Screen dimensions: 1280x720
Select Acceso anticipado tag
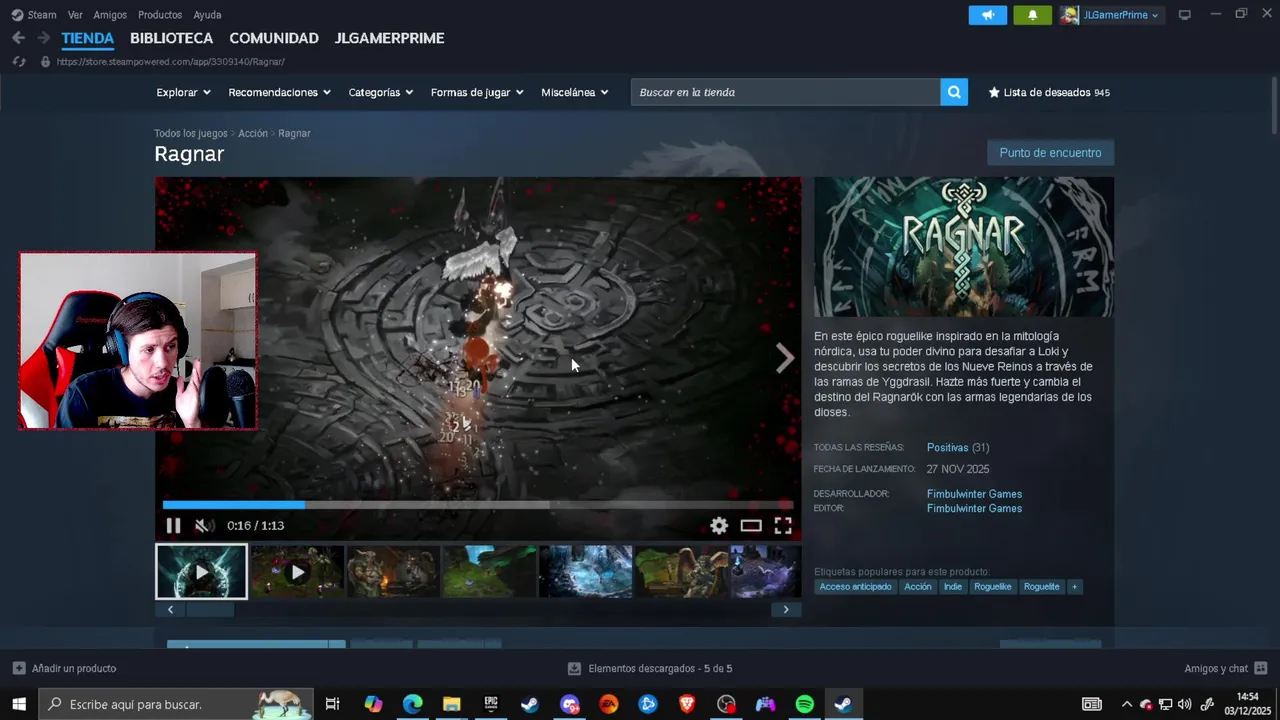click(855, 587)
